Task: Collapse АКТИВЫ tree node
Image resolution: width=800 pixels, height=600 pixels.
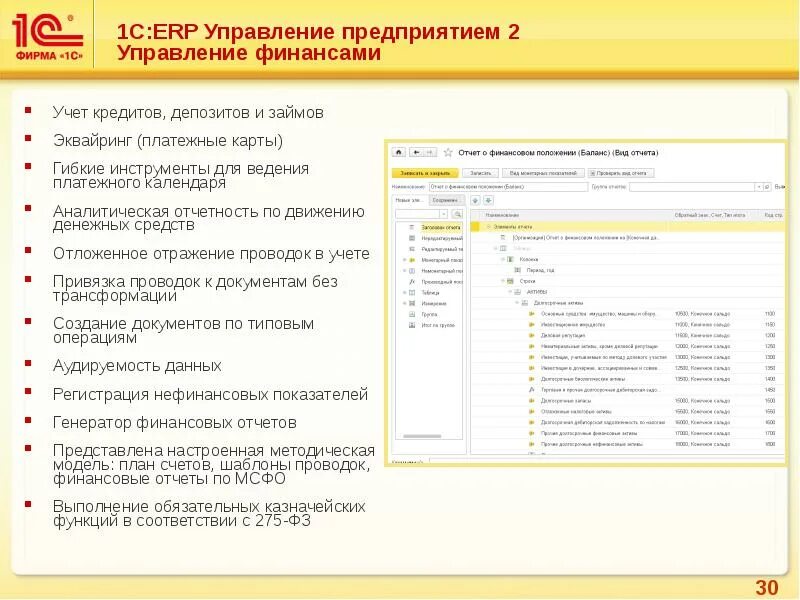Action: click(x=510, y=292)
